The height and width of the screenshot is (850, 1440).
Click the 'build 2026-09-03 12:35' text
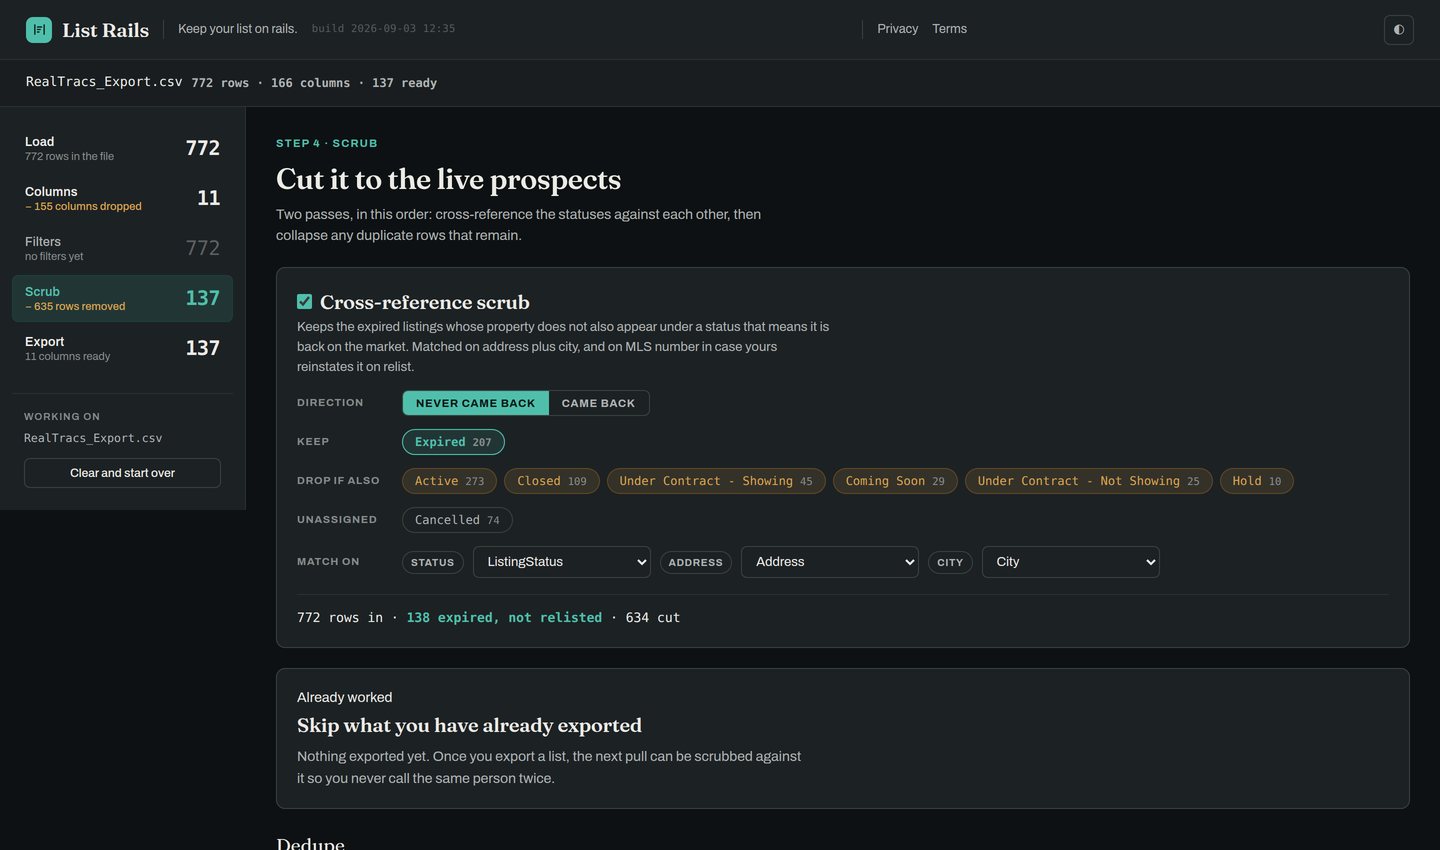pos(383,29)
